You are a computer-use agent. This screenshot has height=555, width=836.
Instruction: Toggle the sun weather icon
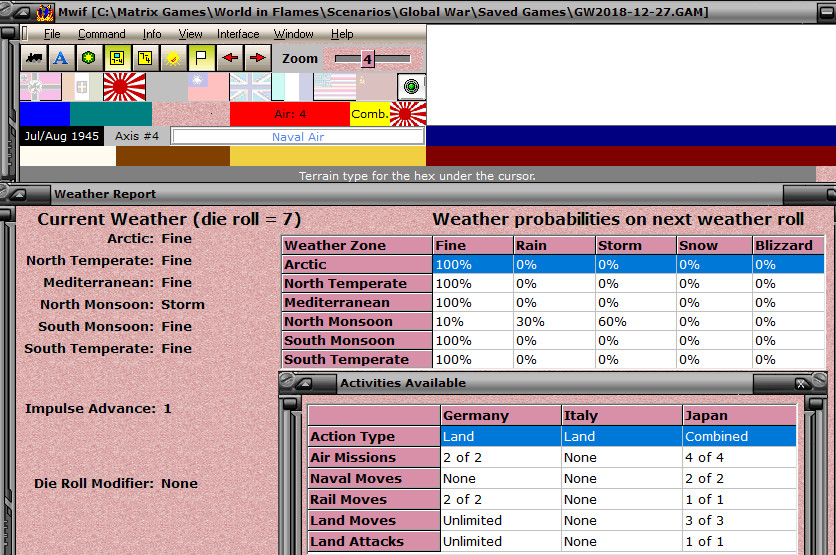[173, 58]
